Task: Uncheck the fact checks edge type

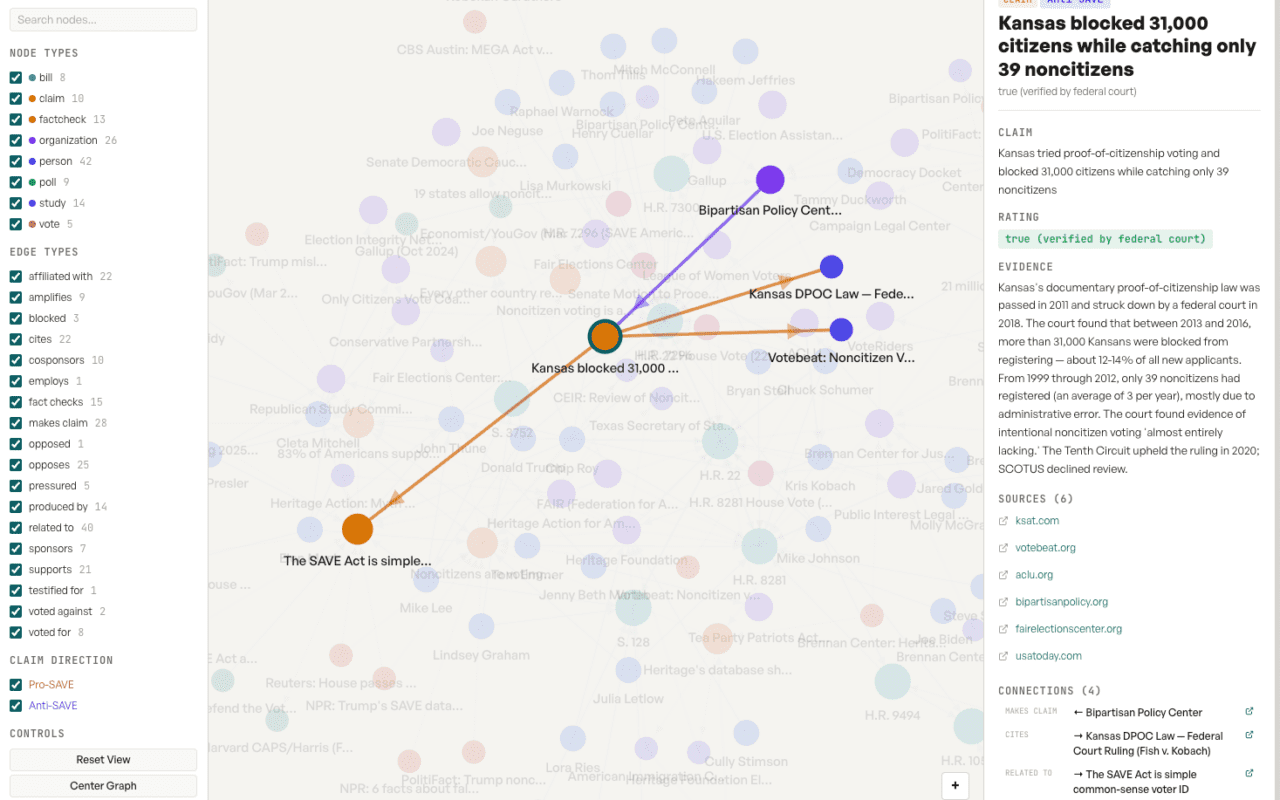Action: (x=16, y=402)
